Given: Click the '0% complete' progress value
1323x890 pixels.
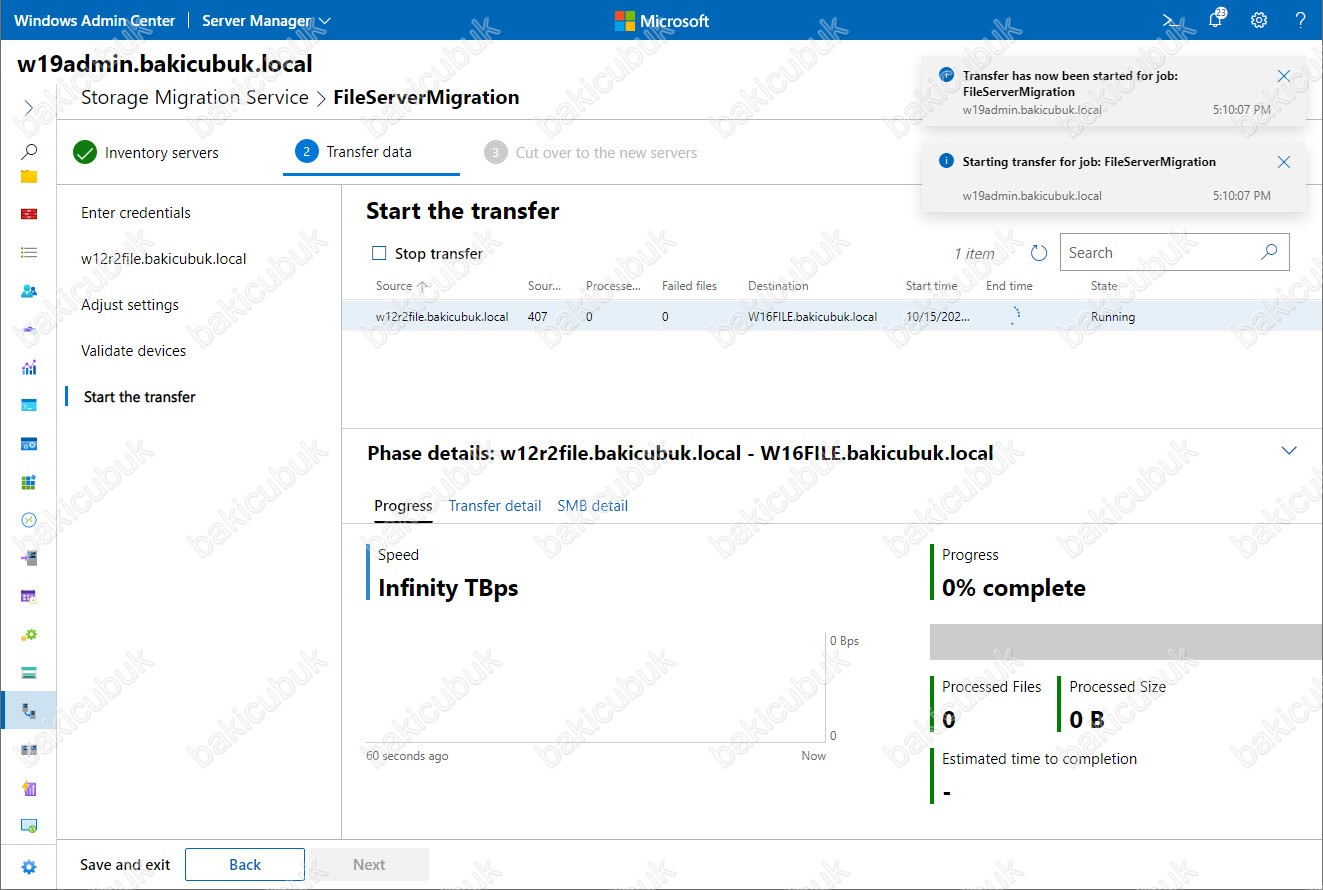Looking at the screenshot, I should pyautogui.click(x=1014, y=588).
